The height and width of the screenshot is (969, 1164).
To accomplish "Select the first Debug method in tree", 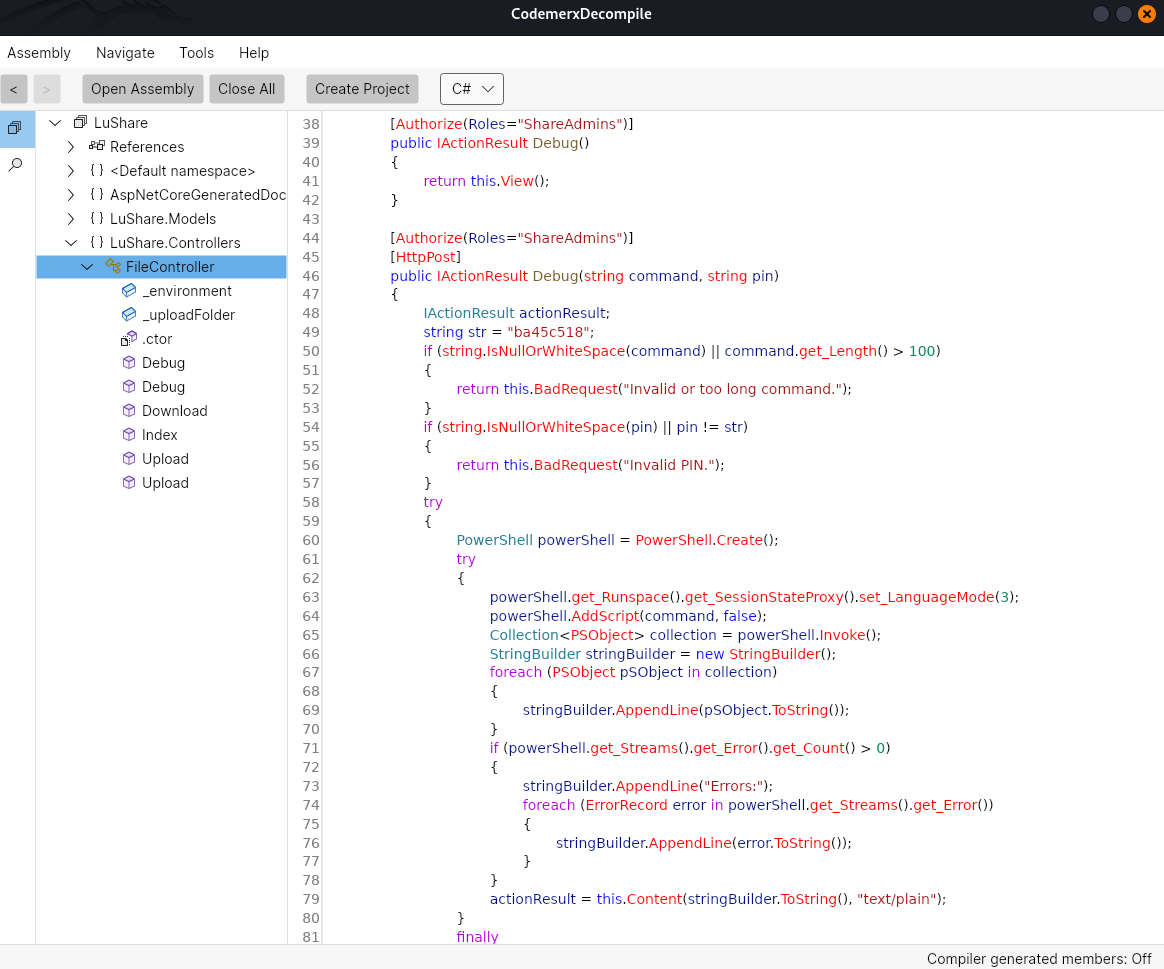I will [x=163, y=363].
